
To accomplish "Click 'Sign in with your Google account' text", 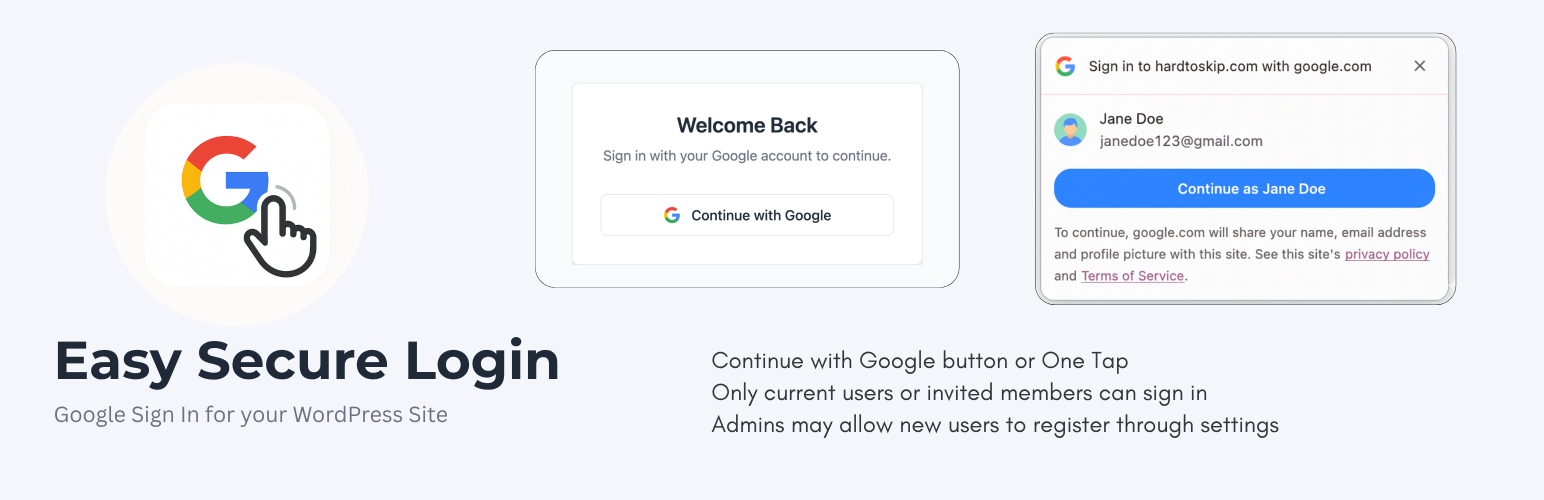I will click(x=746, y=156).
